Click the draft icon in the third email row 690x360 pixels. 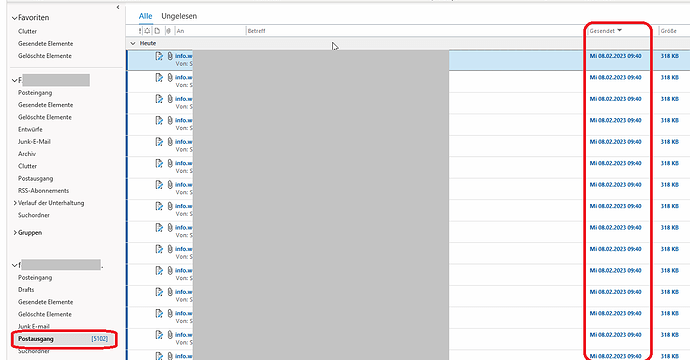coord(159,99)
